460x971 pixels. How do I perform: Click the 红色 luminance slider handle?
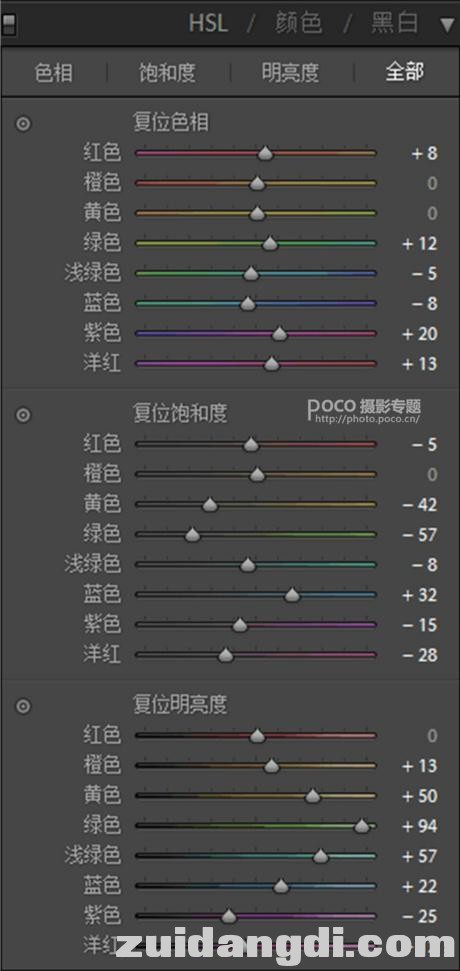[x=258, y=736]
